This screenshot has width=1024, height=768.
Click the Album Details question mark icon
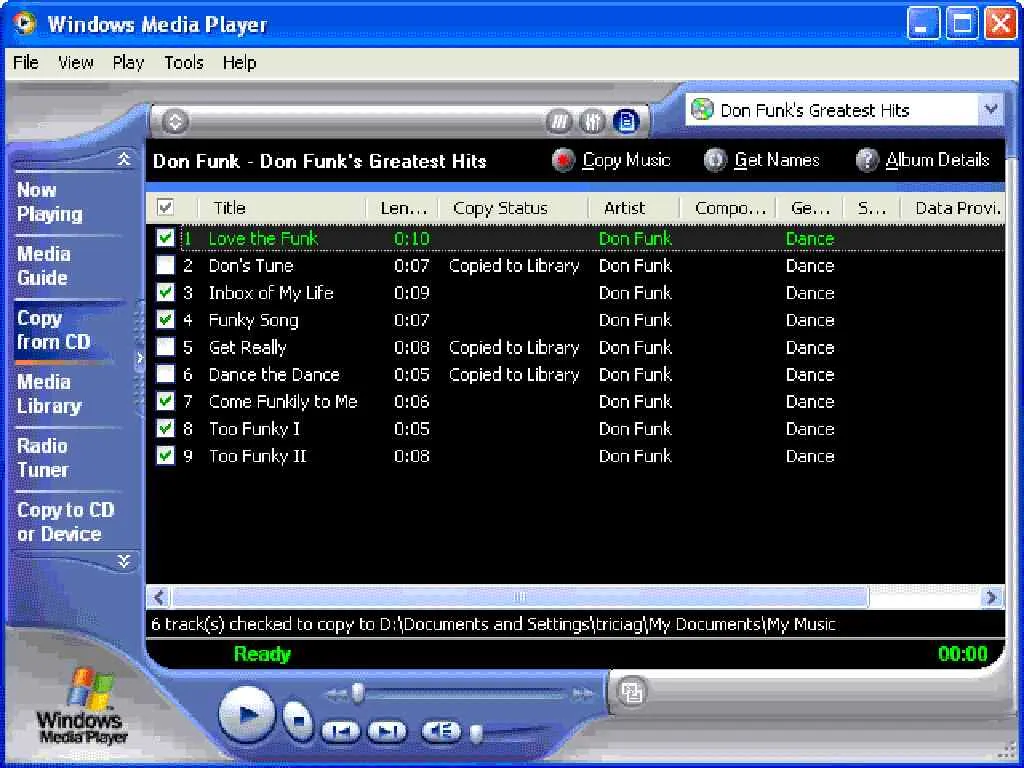click(867, 160)
